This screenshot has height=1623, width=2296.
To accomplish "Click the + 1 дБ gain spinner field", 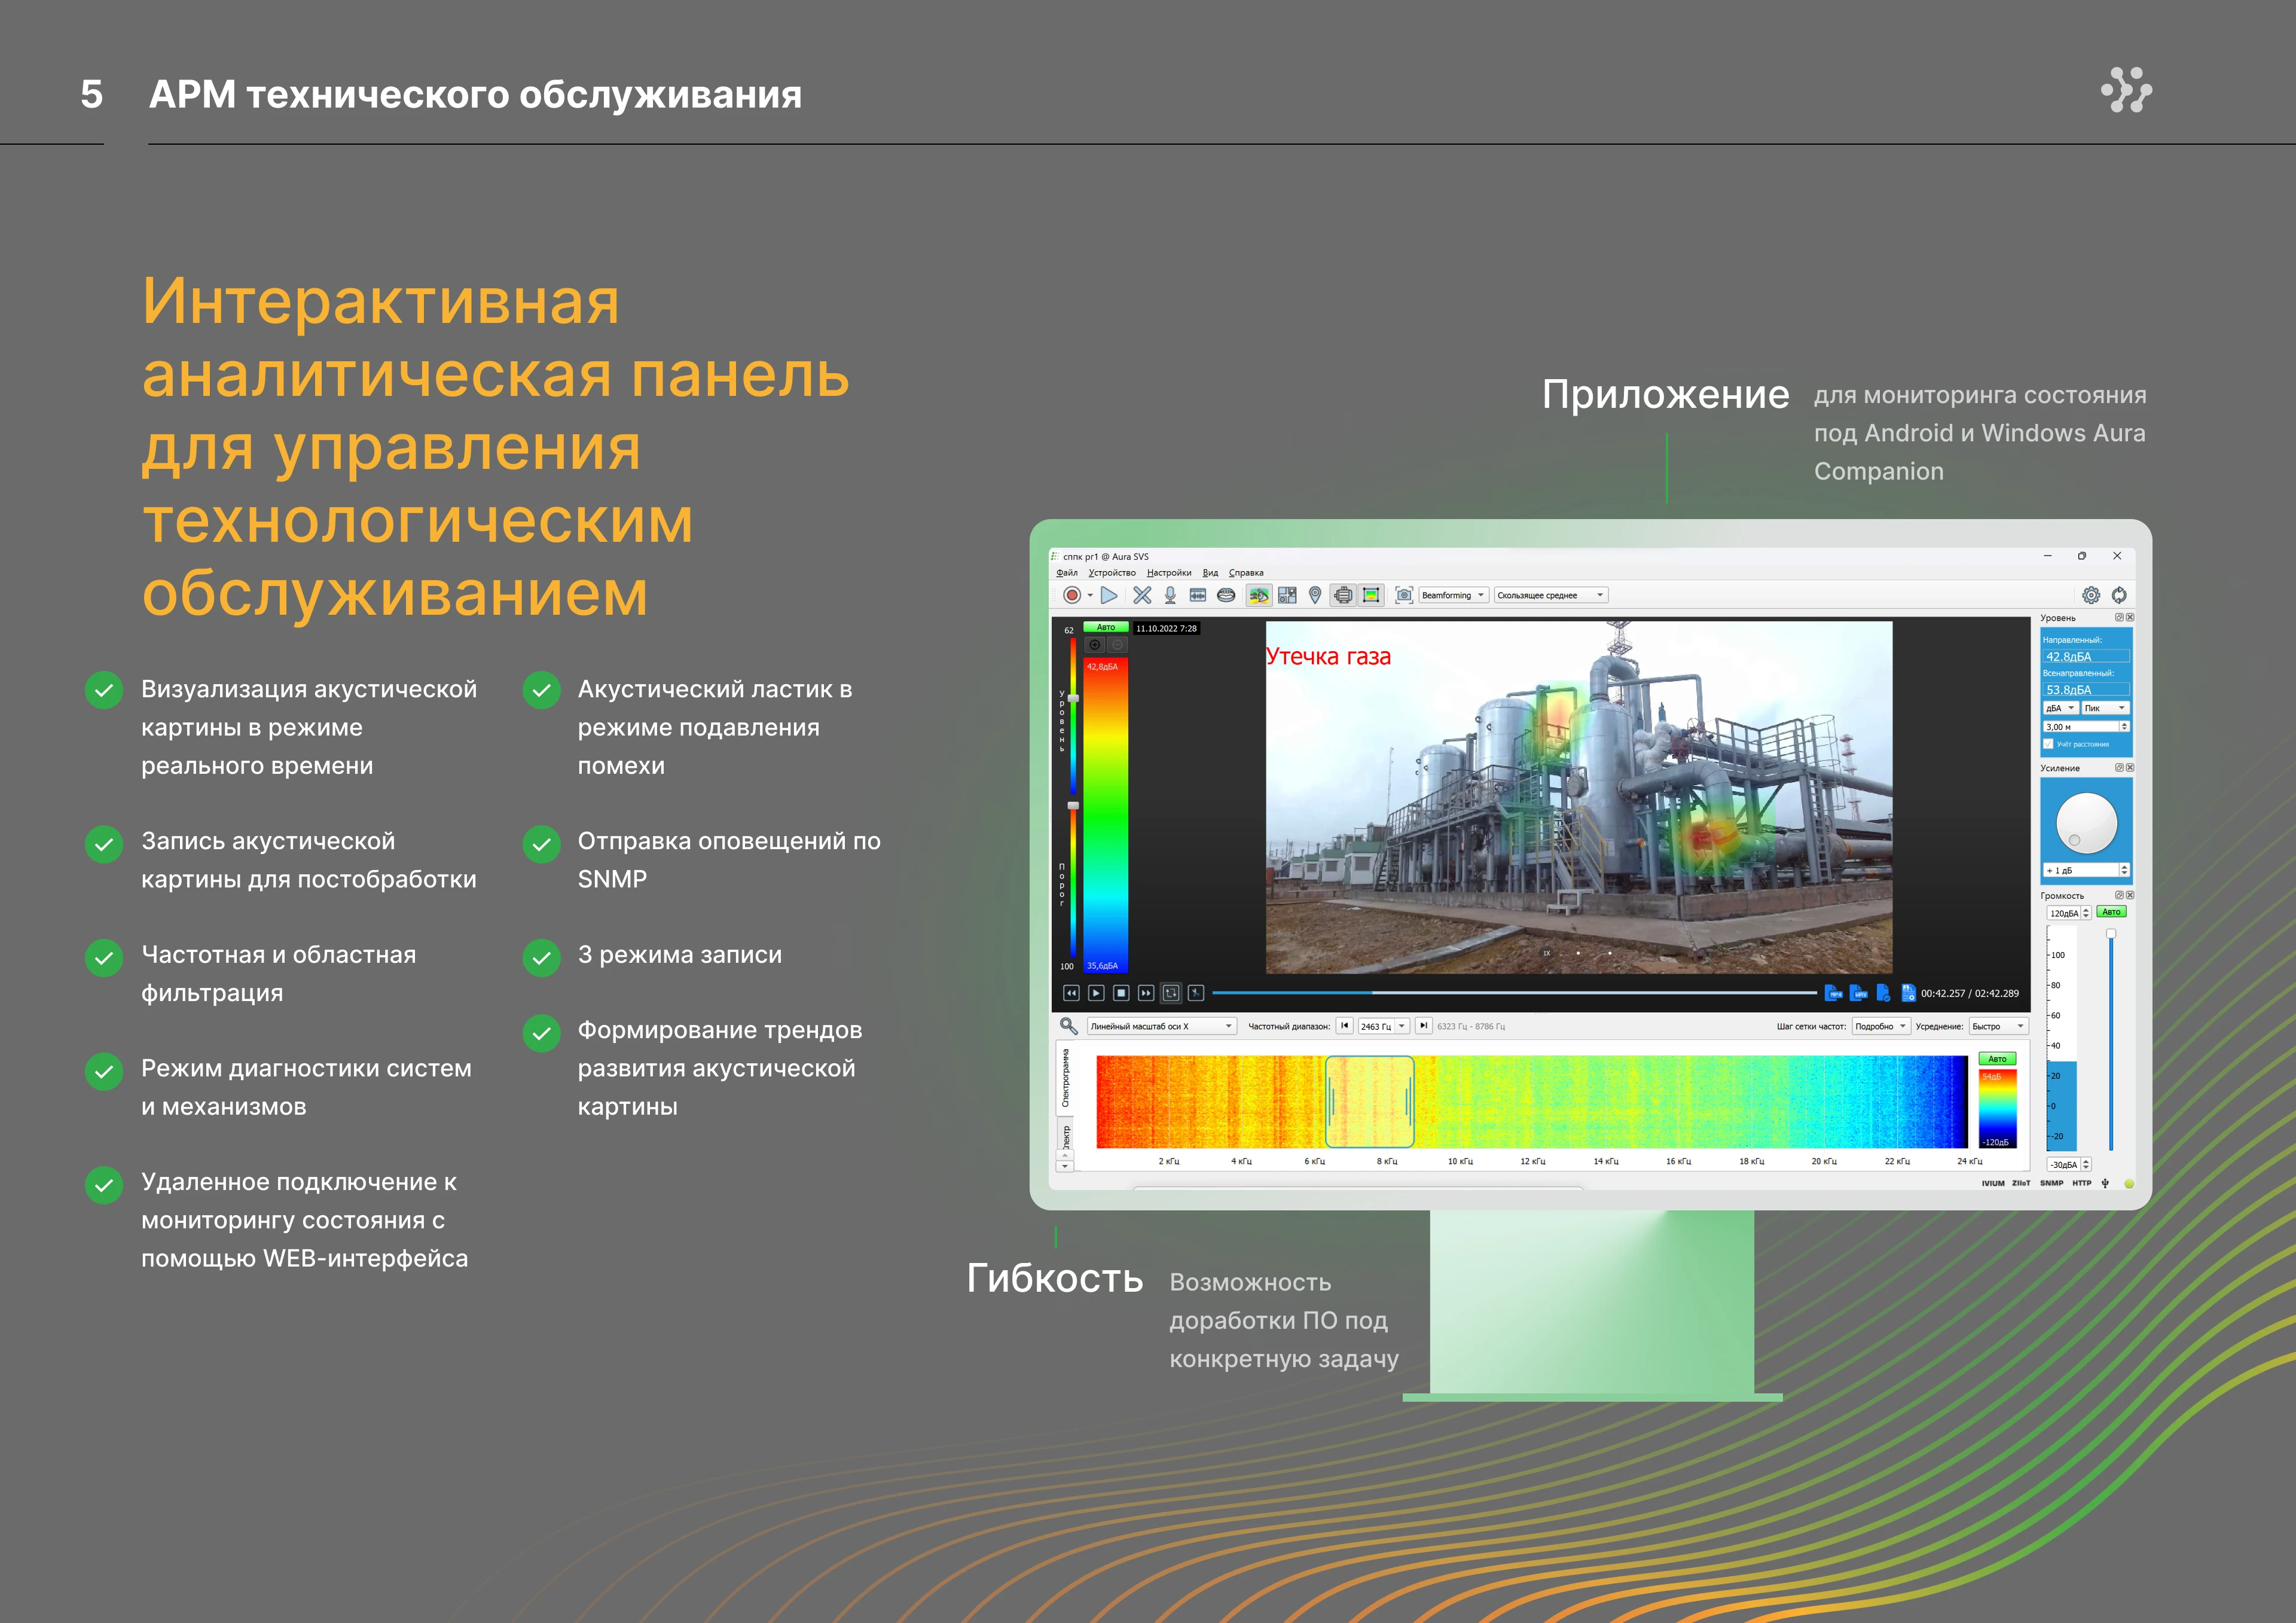I will [2086, 870].
